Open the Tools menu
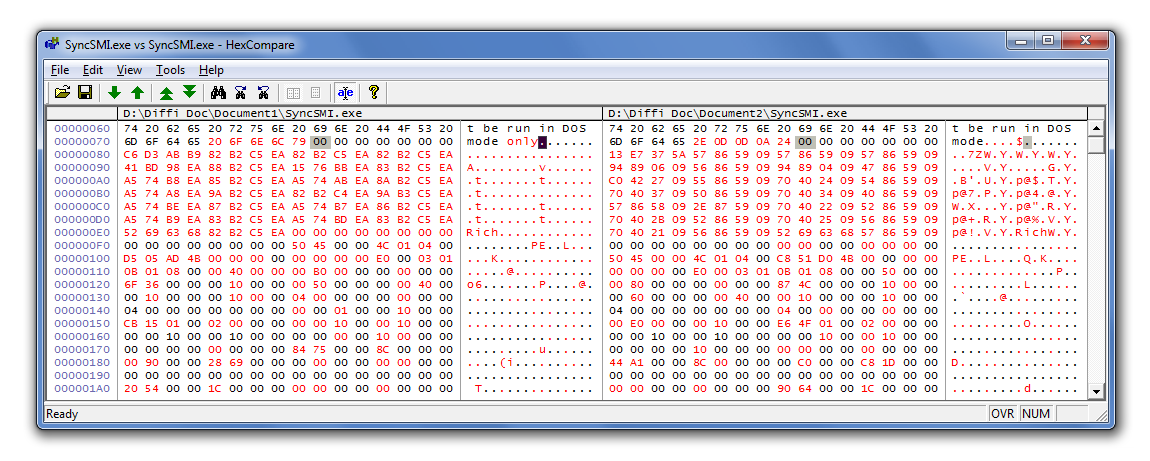 coord(170,70)
